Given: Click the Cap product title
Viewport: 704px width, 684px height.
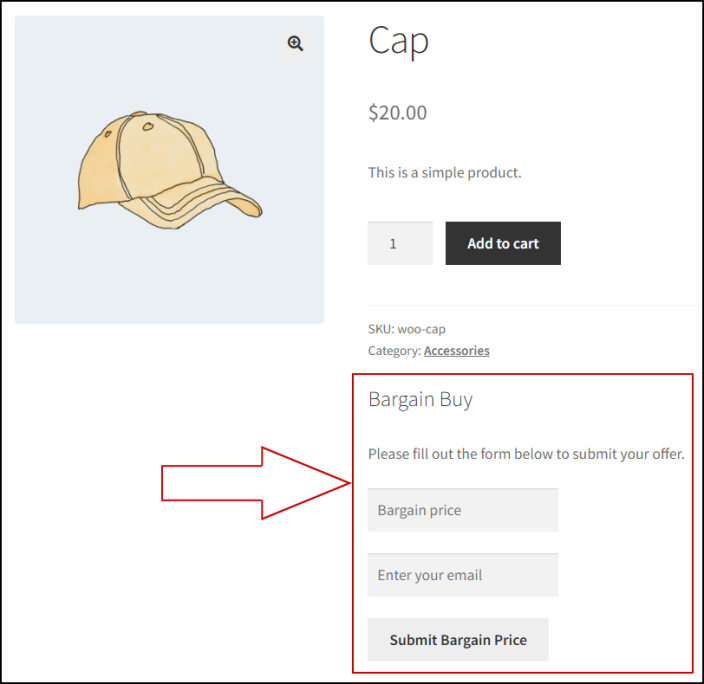Looking at the screenshot, I should 398,41.
